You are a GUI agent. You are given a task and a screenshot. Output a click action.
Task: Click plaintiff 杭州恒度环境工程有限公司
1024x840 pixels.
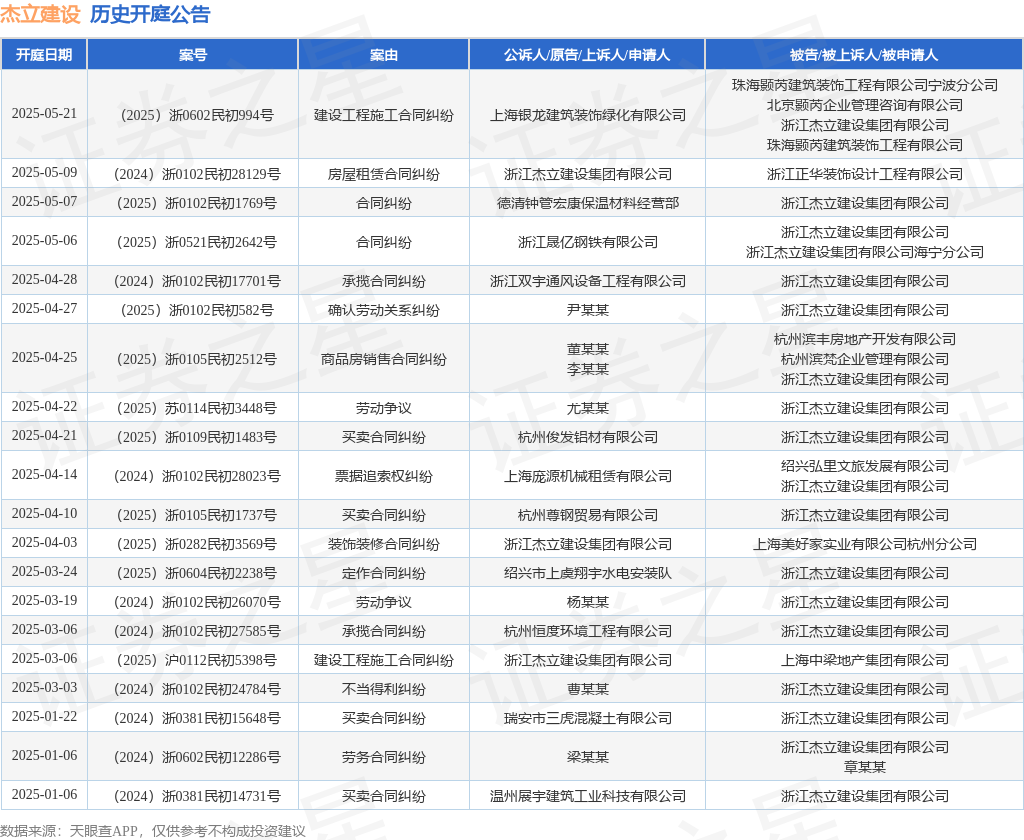(587, 631)
